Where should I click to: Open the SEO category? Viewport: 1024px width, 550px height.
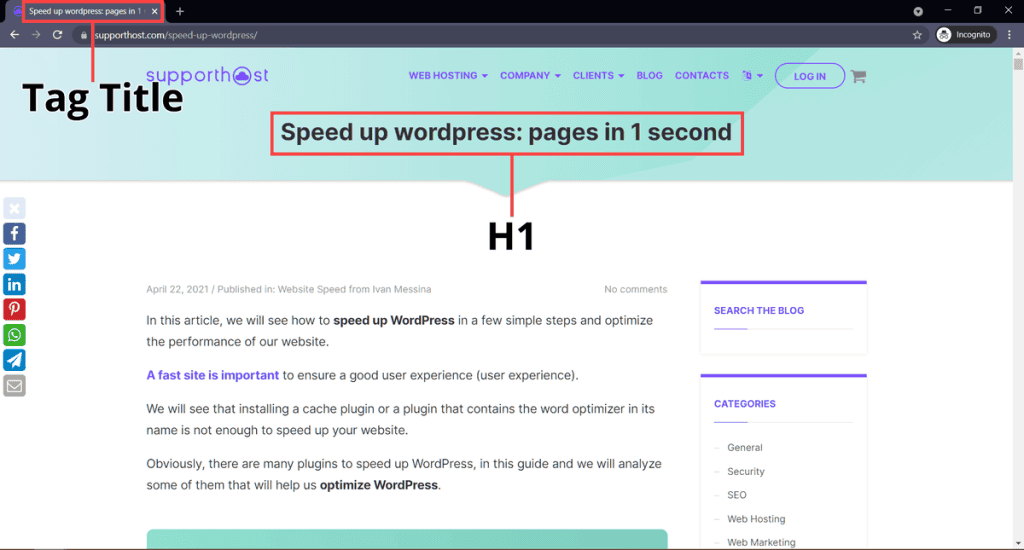pos(737,495)
